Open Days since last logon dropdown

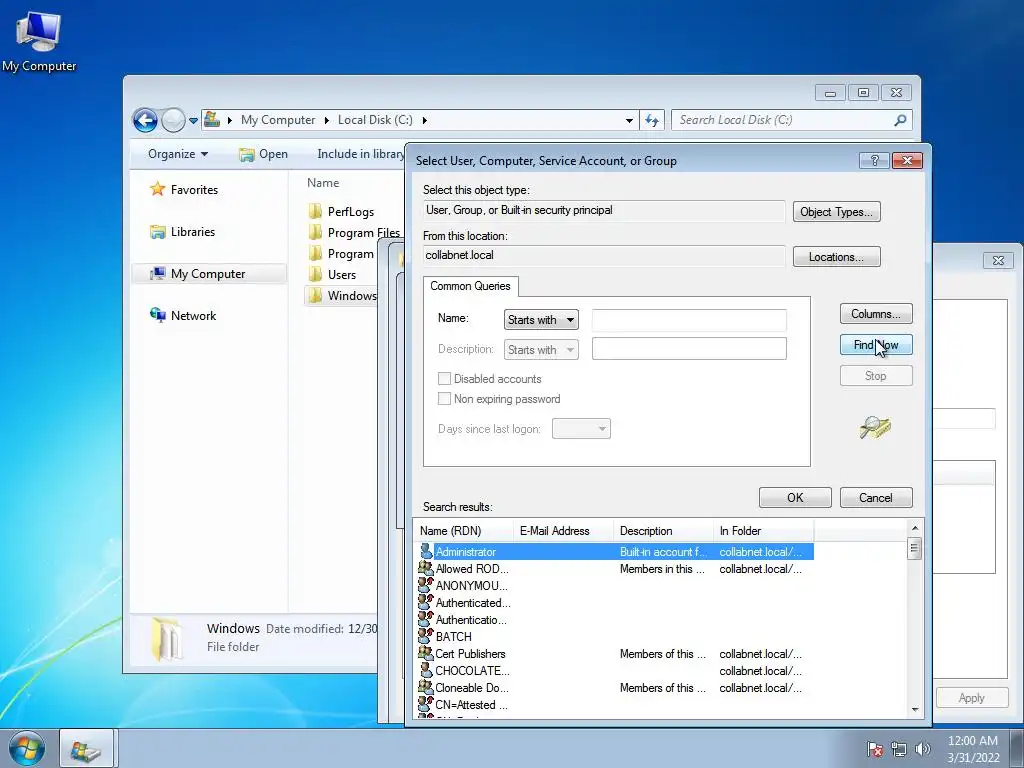point(581,428)
